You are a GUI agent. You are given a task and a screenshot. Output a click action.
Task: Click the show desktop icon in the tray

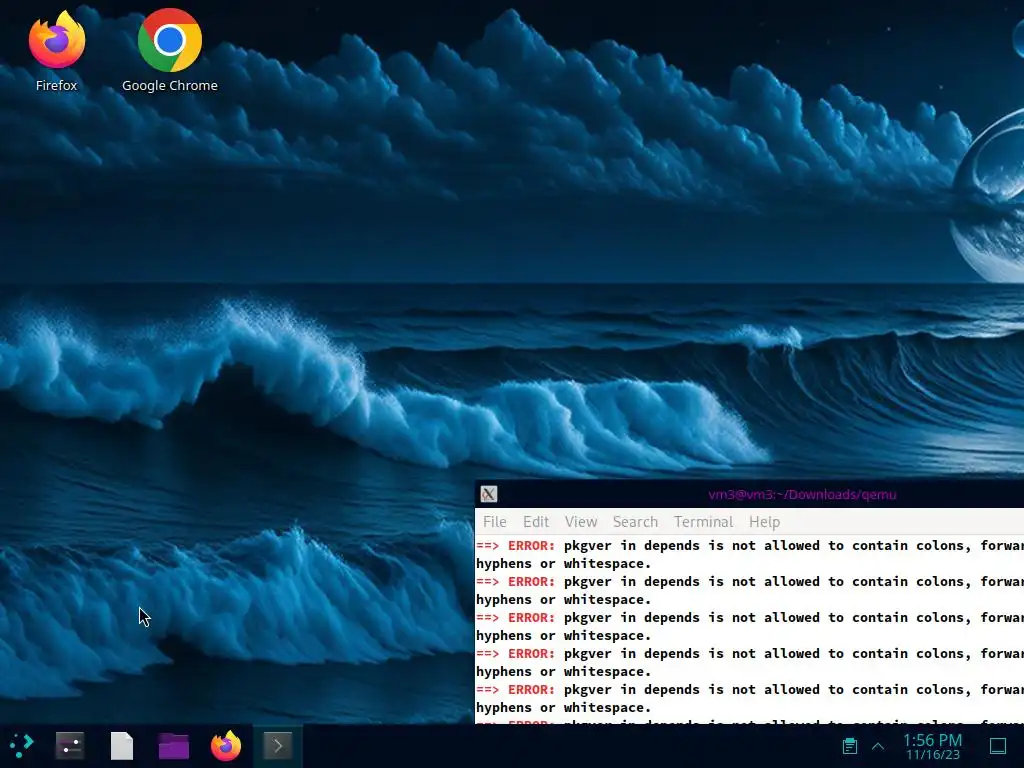click(x=998, y=746)
